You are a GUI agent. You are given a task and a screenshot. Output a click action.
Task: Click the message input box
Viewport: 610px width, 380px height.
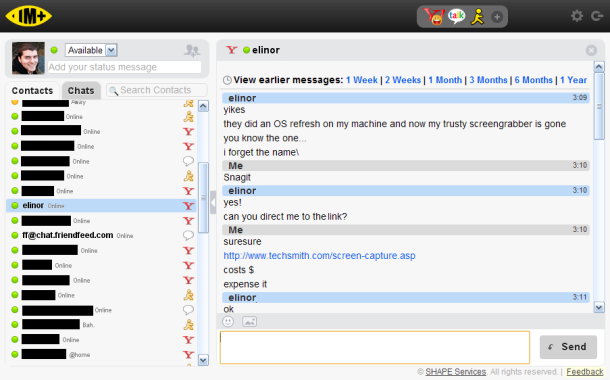click(x=375, y=347)
